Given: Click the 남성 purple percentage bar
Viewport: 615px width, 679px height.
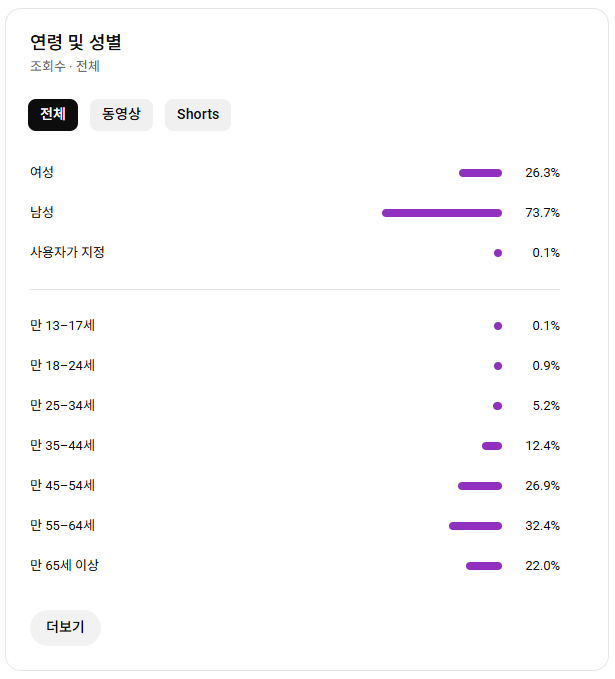Looking at the screenshot, I should 442,213.
